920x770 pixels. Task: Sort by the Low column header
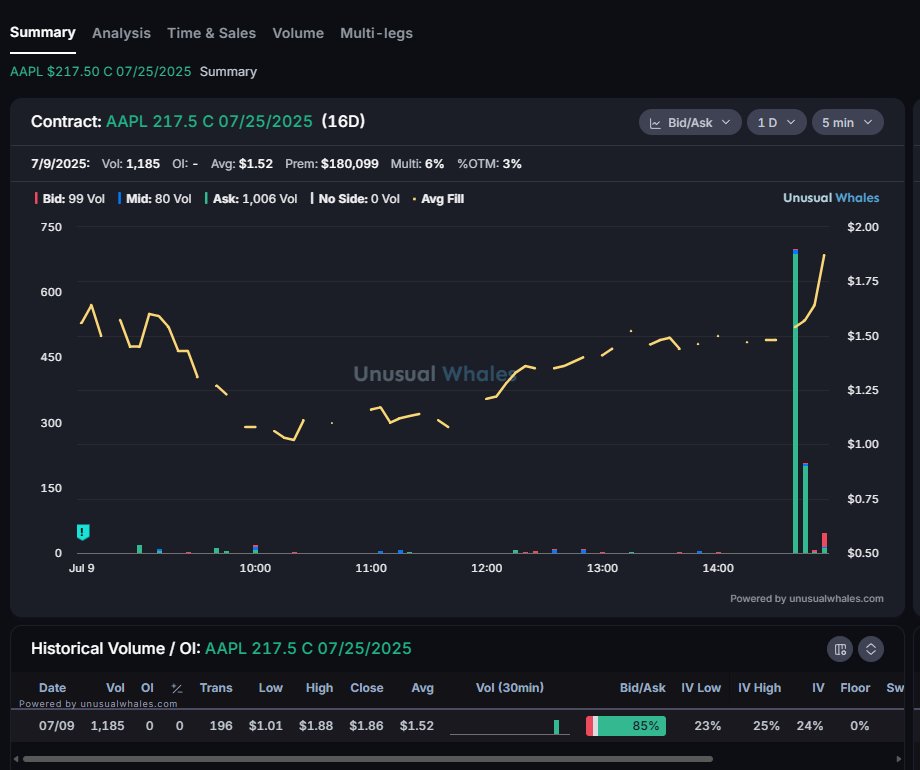(270, 688)
